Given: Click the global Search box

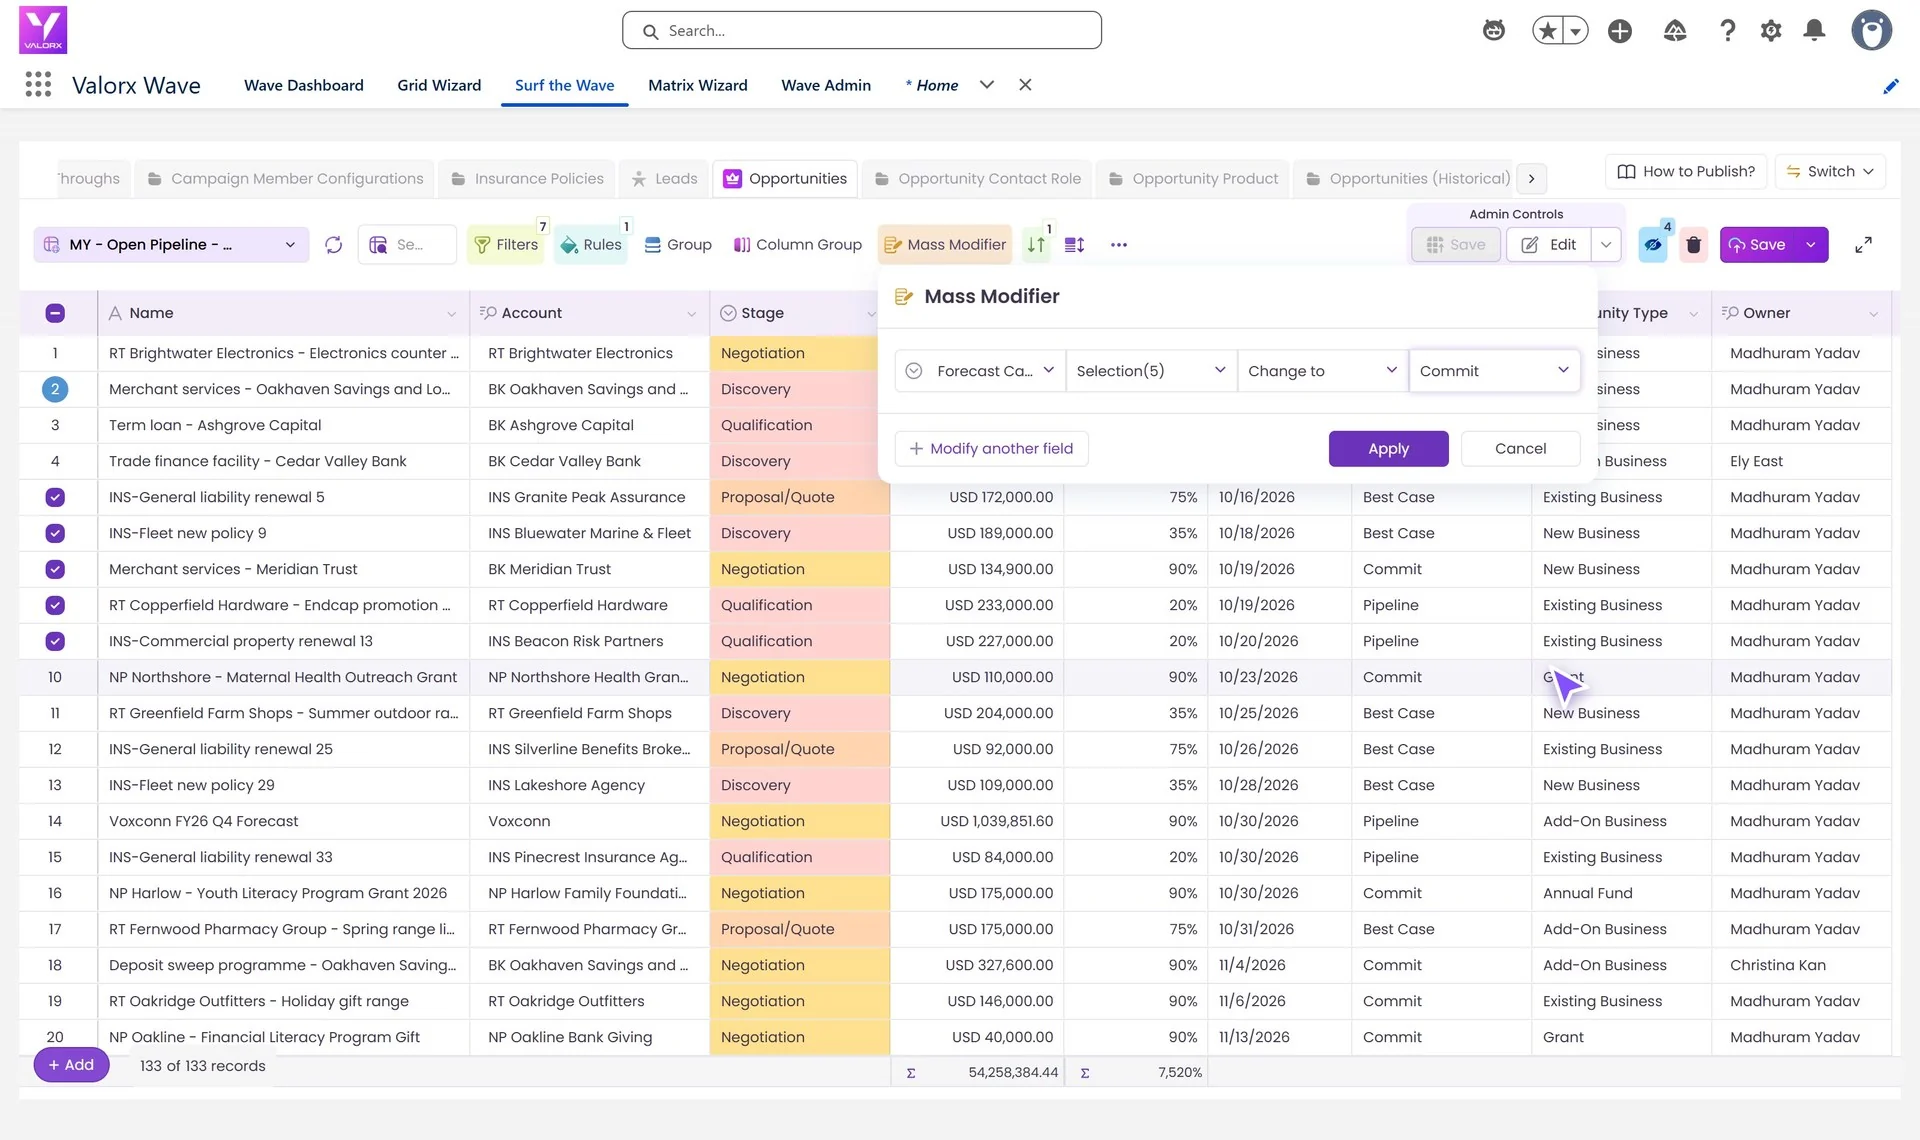Looking at the screenshot, I should click(862, 31).
